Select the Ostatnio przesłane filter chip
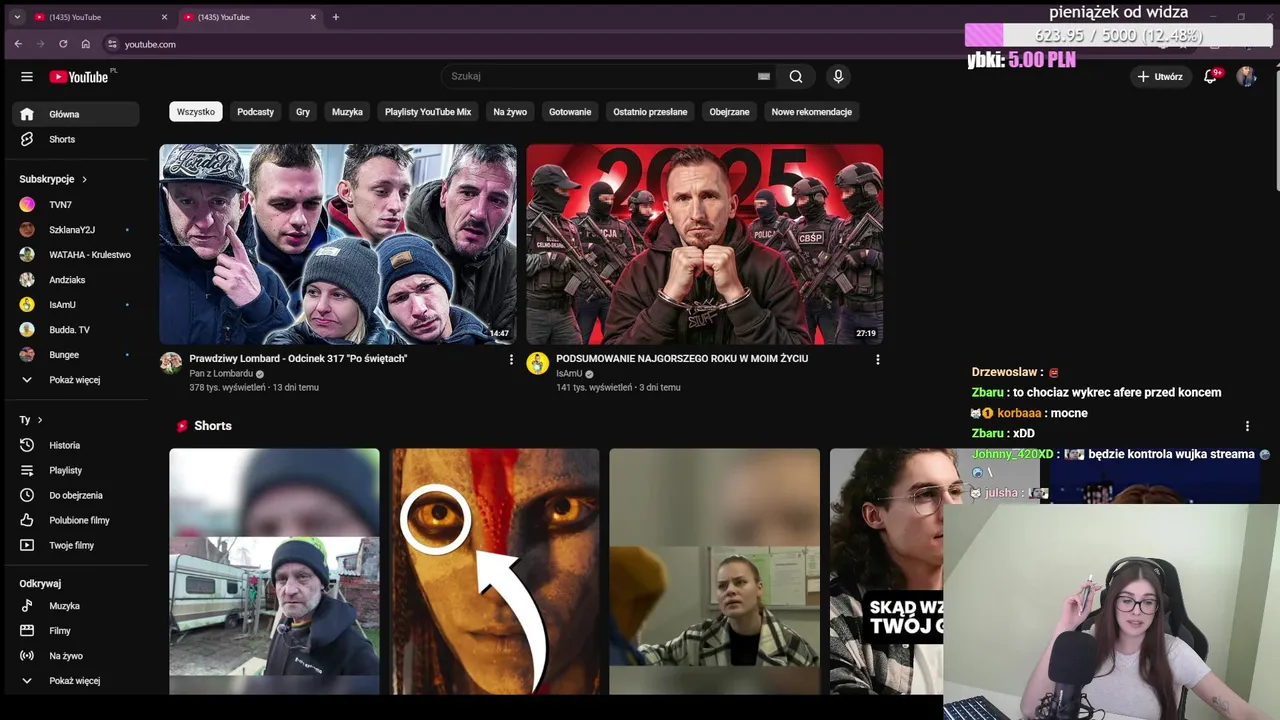 [x=650, y=112]
